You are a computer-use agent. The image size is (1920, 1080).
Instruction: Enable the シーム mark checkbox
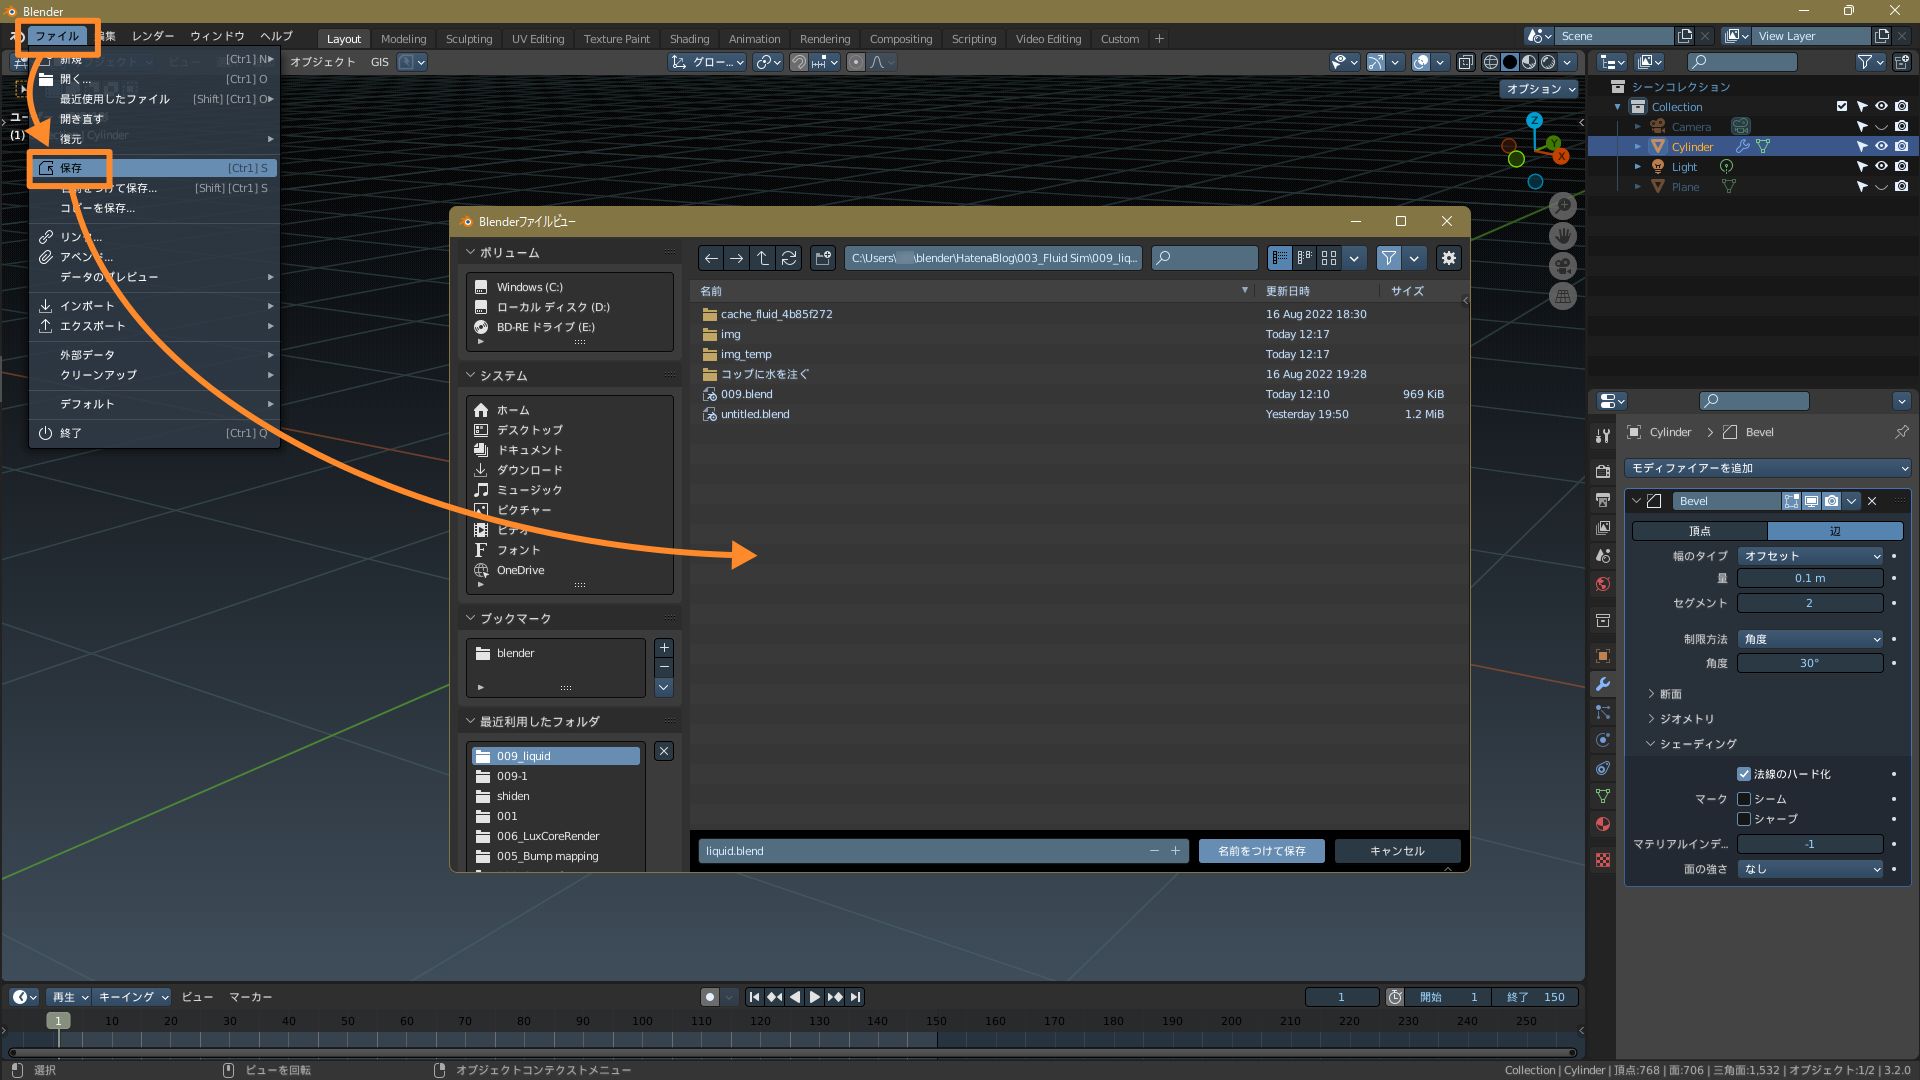tap(1744, 799)
